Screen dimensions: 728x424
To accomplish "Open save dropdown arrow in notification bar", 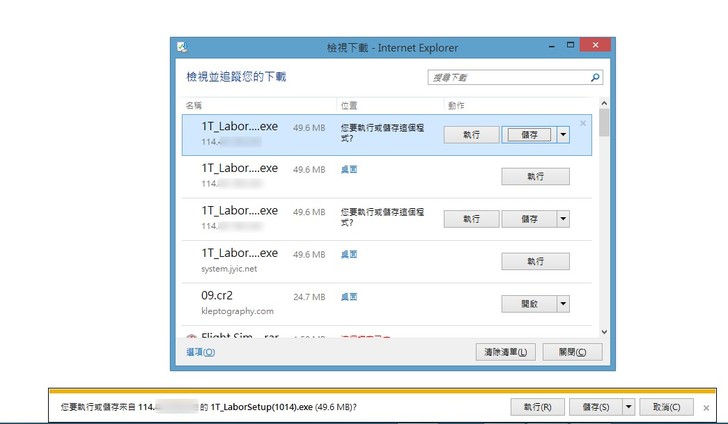I will coord(629,407).
